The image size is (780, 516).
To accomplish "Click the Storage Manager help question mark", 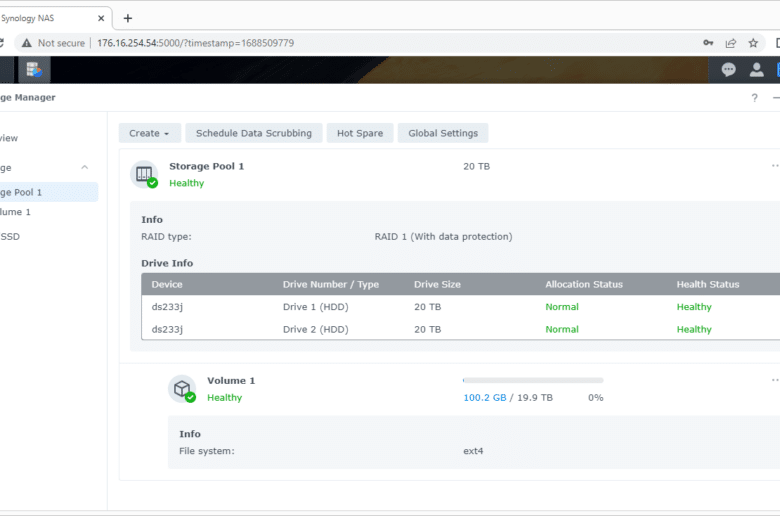I will pyautogui.click(x=754, y=98).
